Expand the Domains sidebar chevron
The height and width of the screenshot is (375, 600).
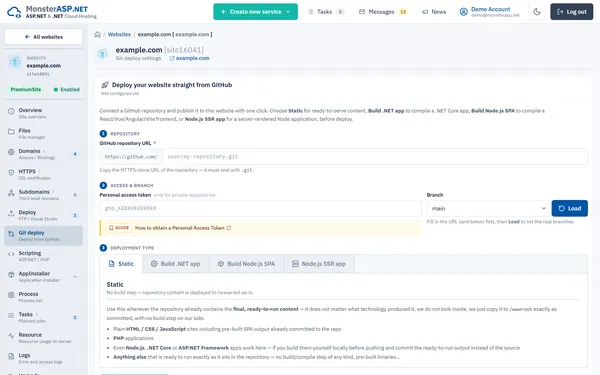pos(44,151)
